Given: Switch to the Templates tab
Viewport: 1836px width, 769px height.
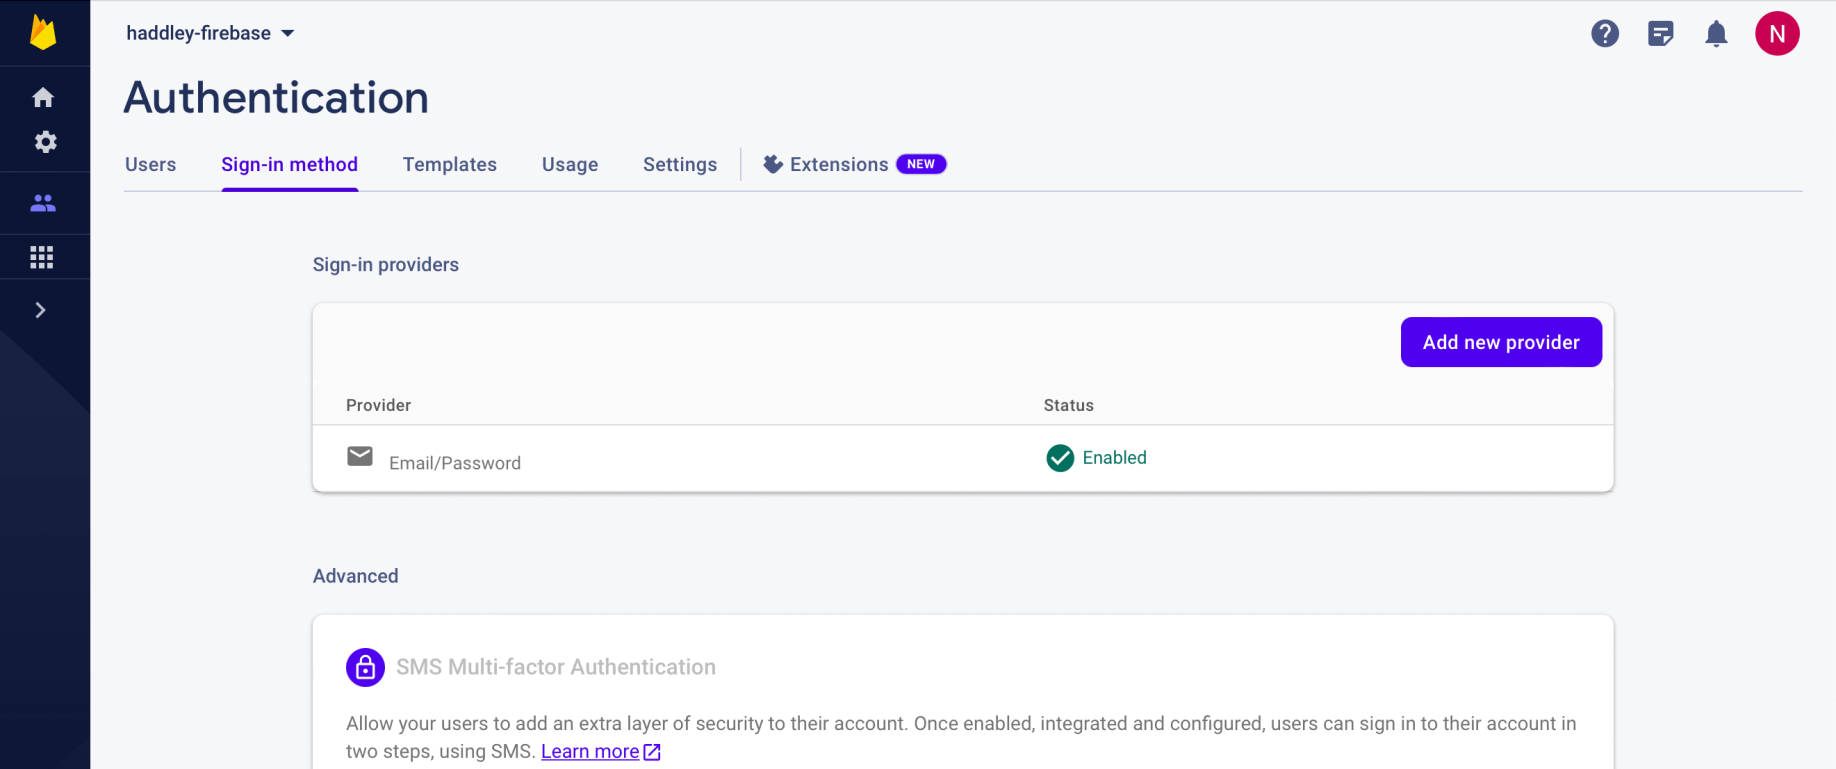Looking at the screenshot, I should click(450, 164).
